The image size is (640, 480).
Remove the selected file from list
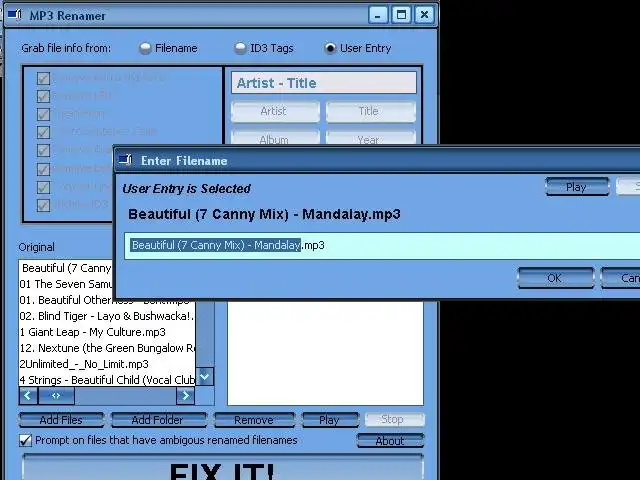pos(254,420)
